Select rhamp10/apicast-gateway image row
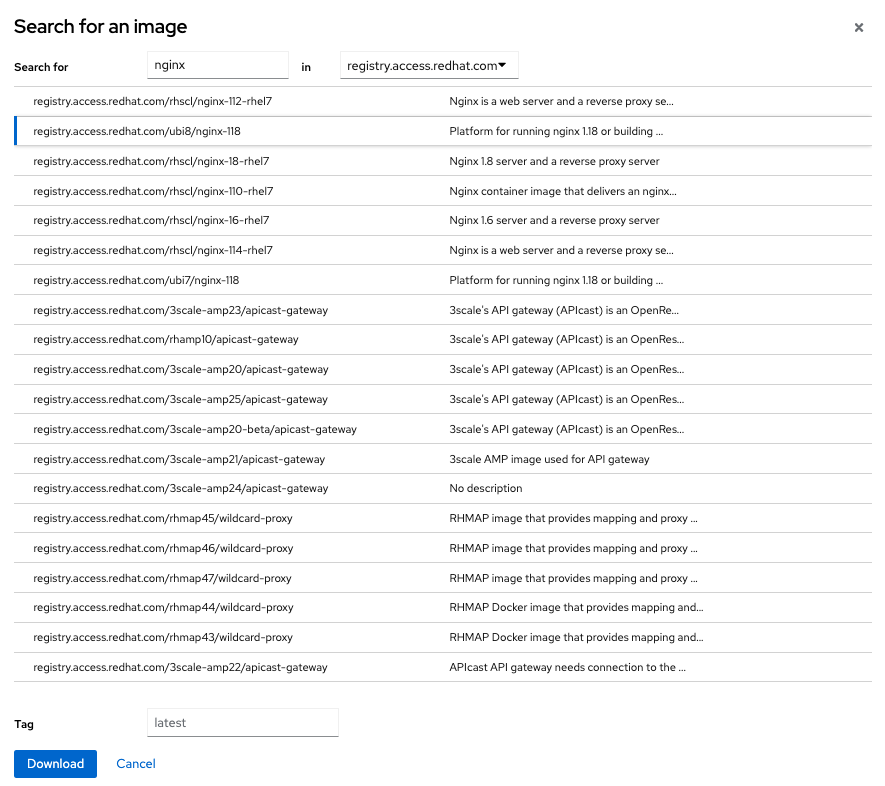This screenshot has width=885, height=786. [442, 339]
